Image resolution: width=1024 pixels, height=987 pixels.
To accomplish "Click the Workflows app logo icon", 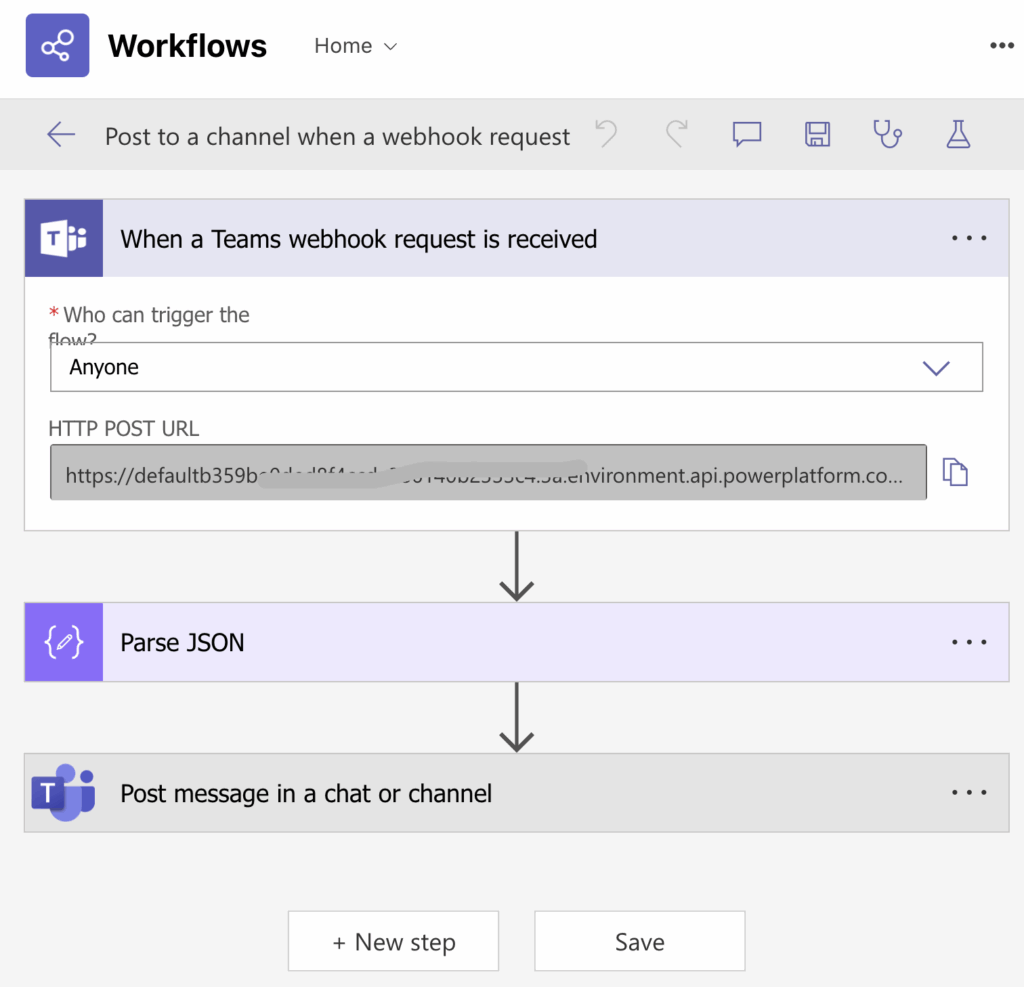I will tap(57, 46).
